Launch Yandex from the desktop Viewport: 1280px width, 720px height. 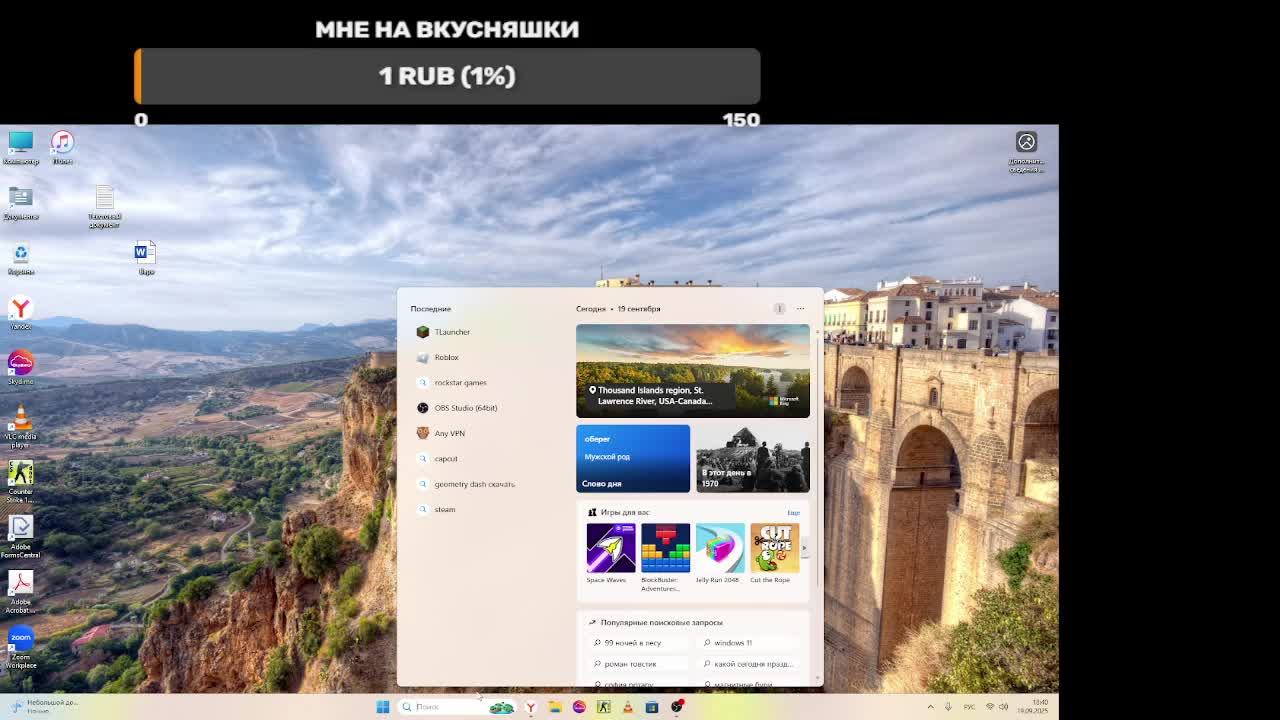coord(20,312)
